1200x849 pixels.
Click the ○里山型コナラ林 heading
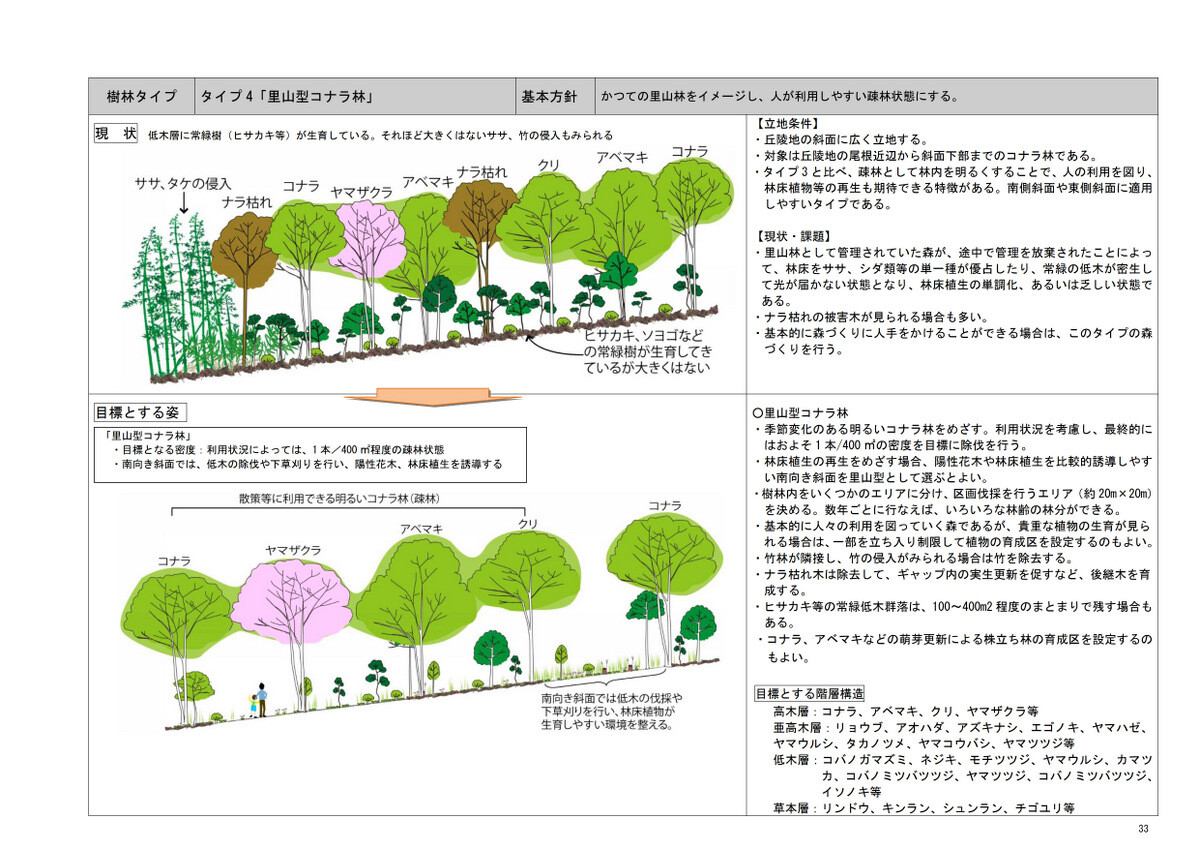click(x=799, y=412)
